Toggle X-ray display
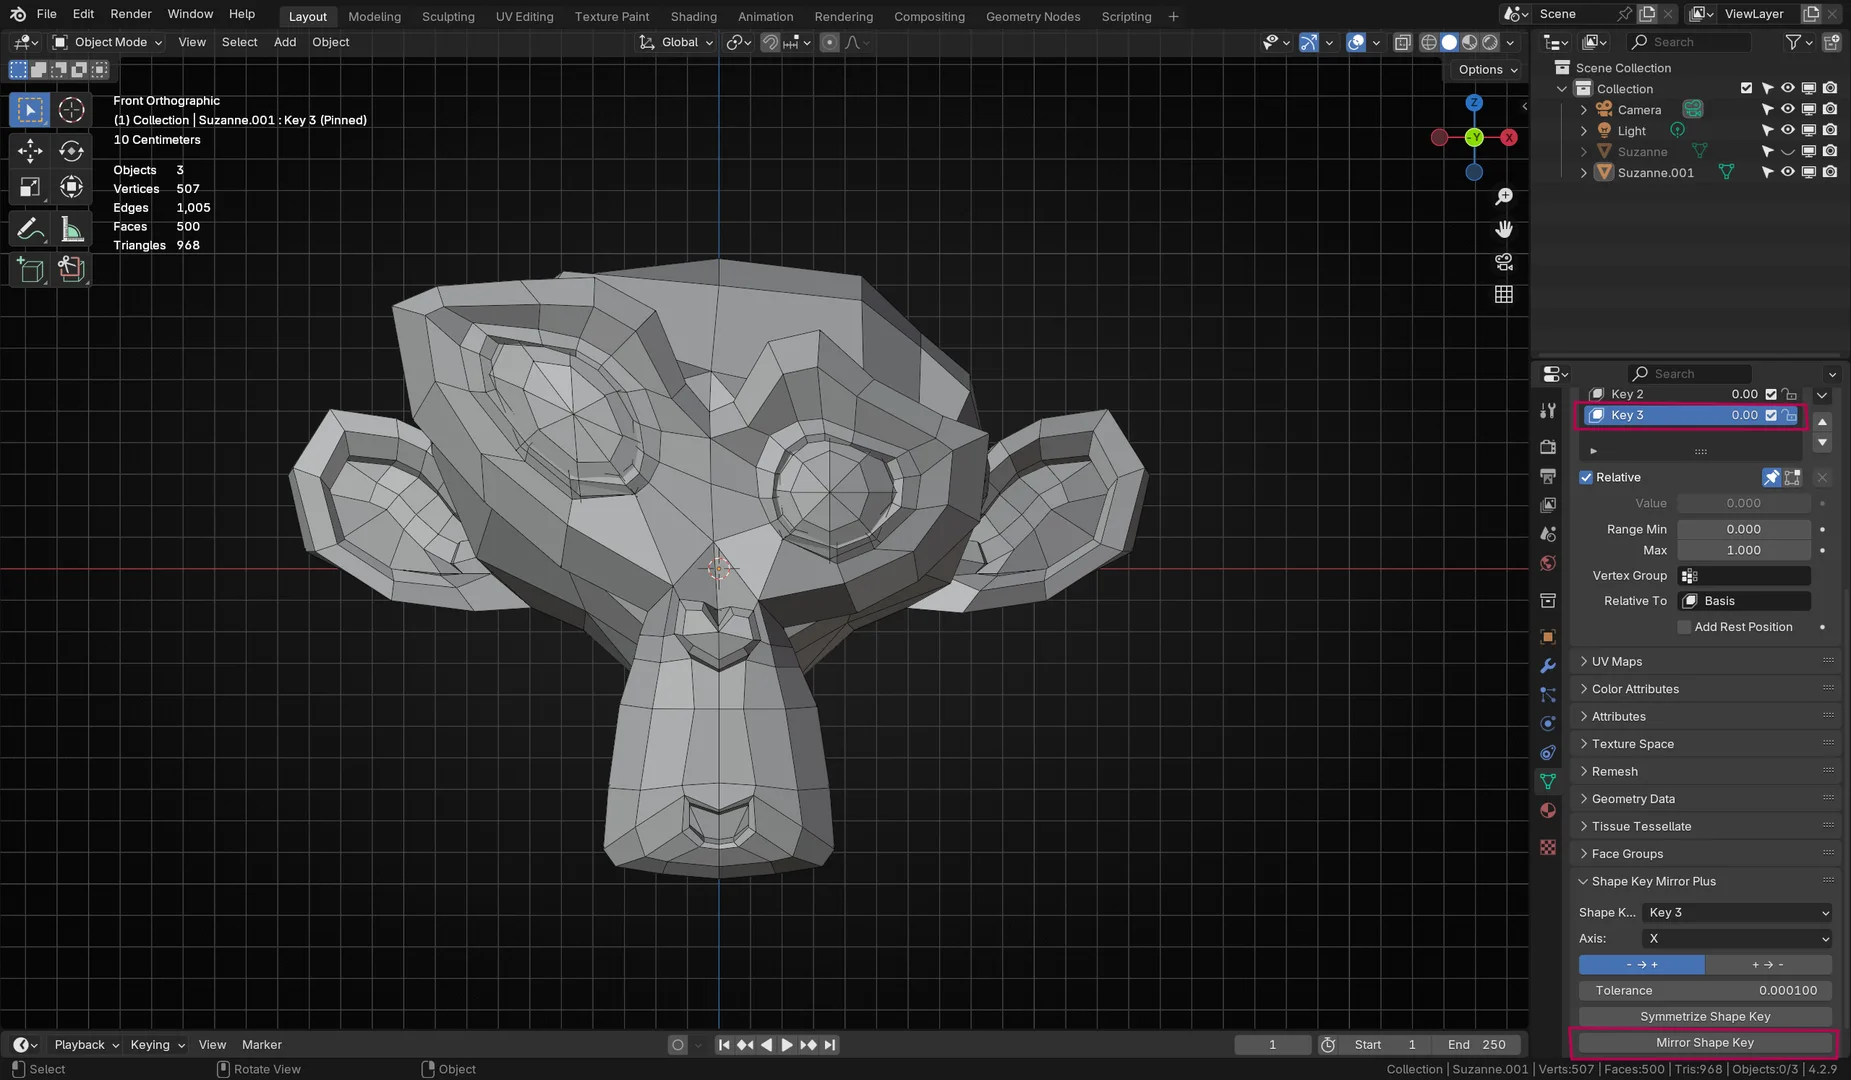Viewport: 1851px width, 1080px height. pos(1403,42)
